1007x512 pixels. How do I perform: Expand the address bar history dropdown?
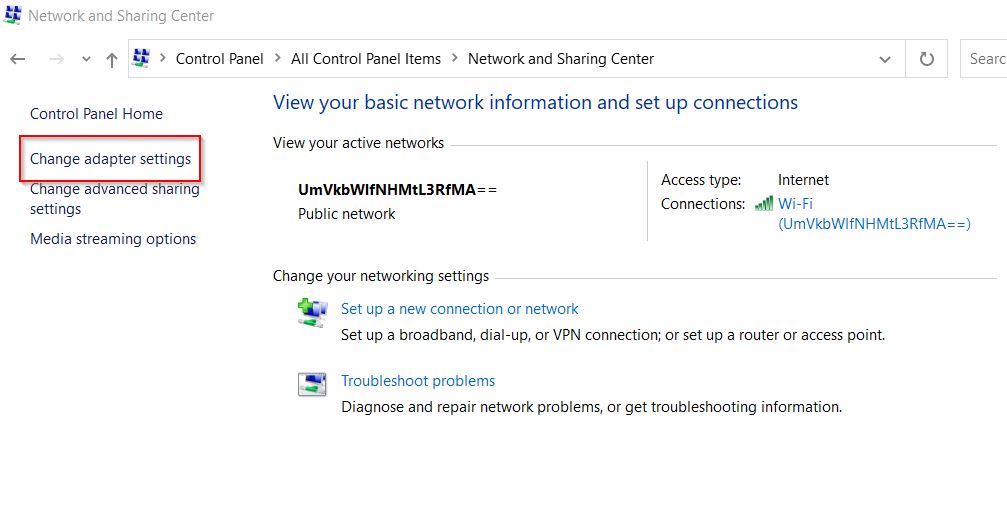(885, 60)
